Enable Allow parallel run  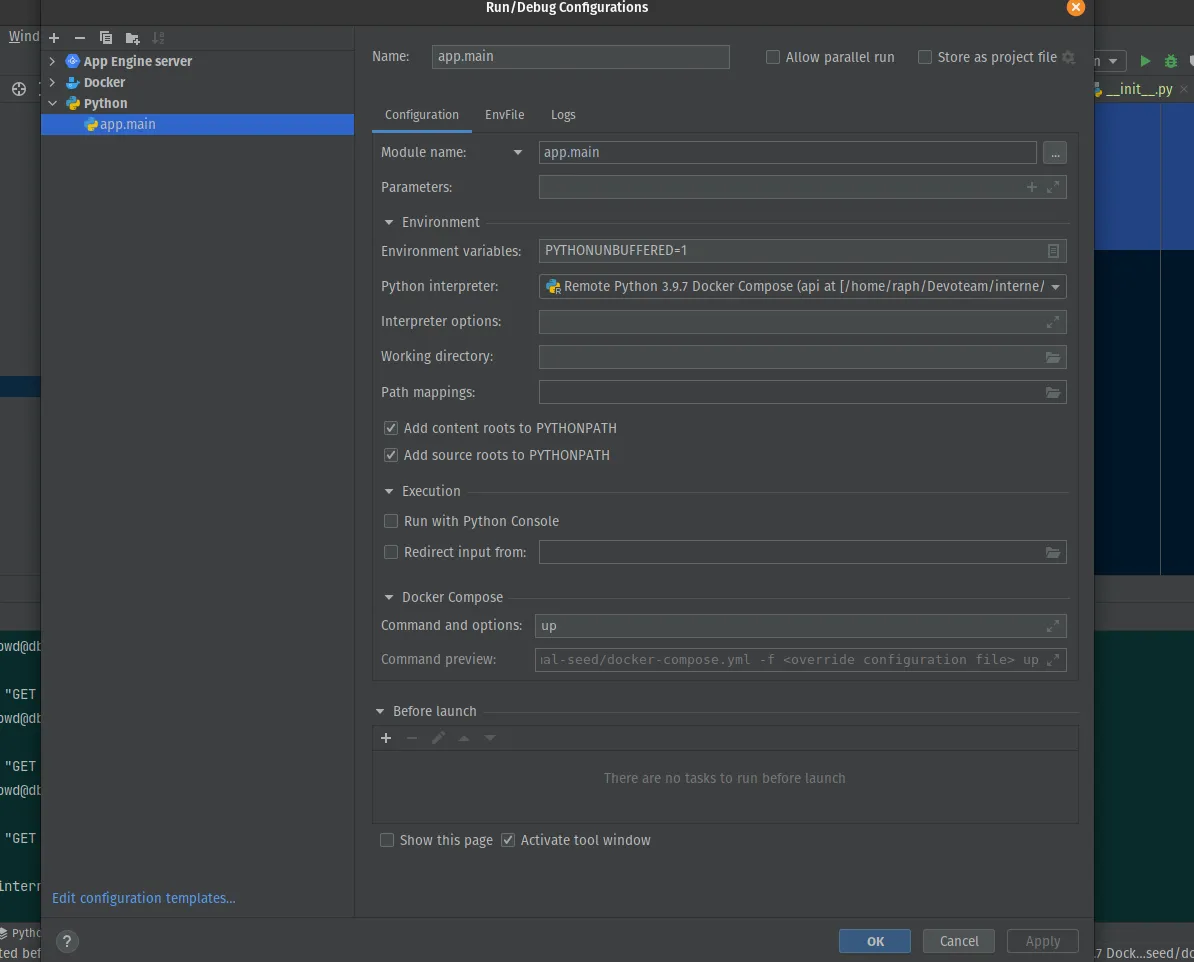click(x=773, y=57)
